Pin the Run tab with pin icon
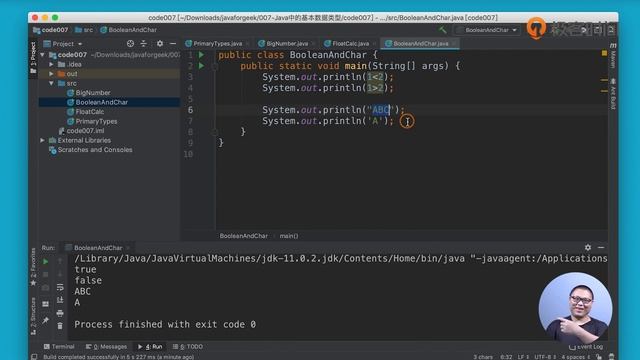640x360 pixels. point(45,320)
